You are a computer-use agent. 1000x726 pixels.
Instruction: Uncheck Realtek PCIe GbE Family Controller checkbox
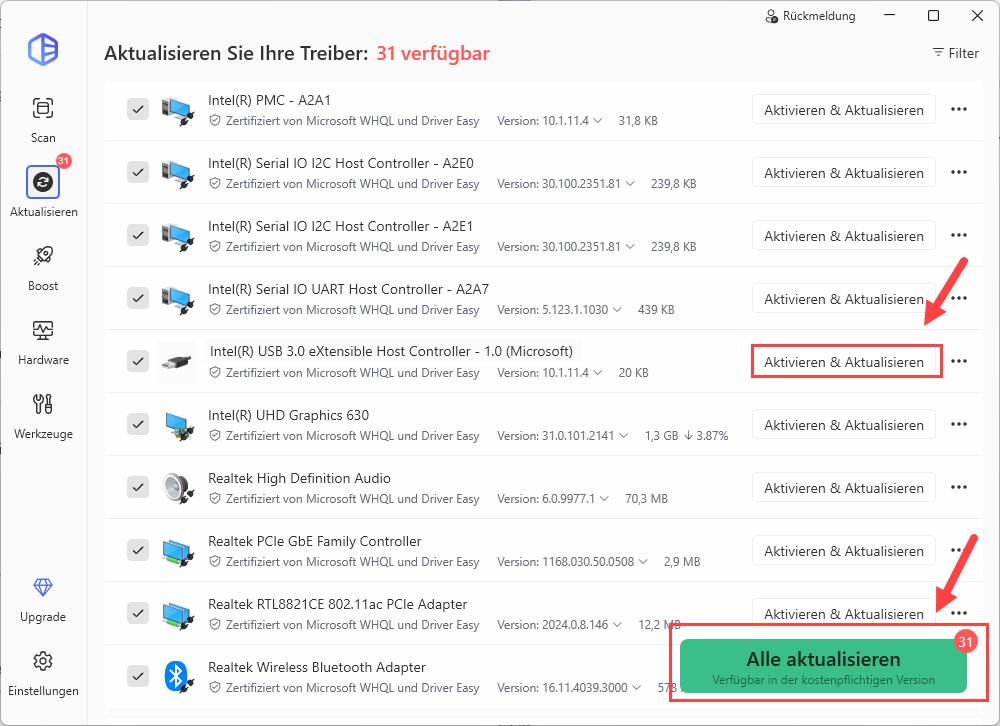(138, 551)
